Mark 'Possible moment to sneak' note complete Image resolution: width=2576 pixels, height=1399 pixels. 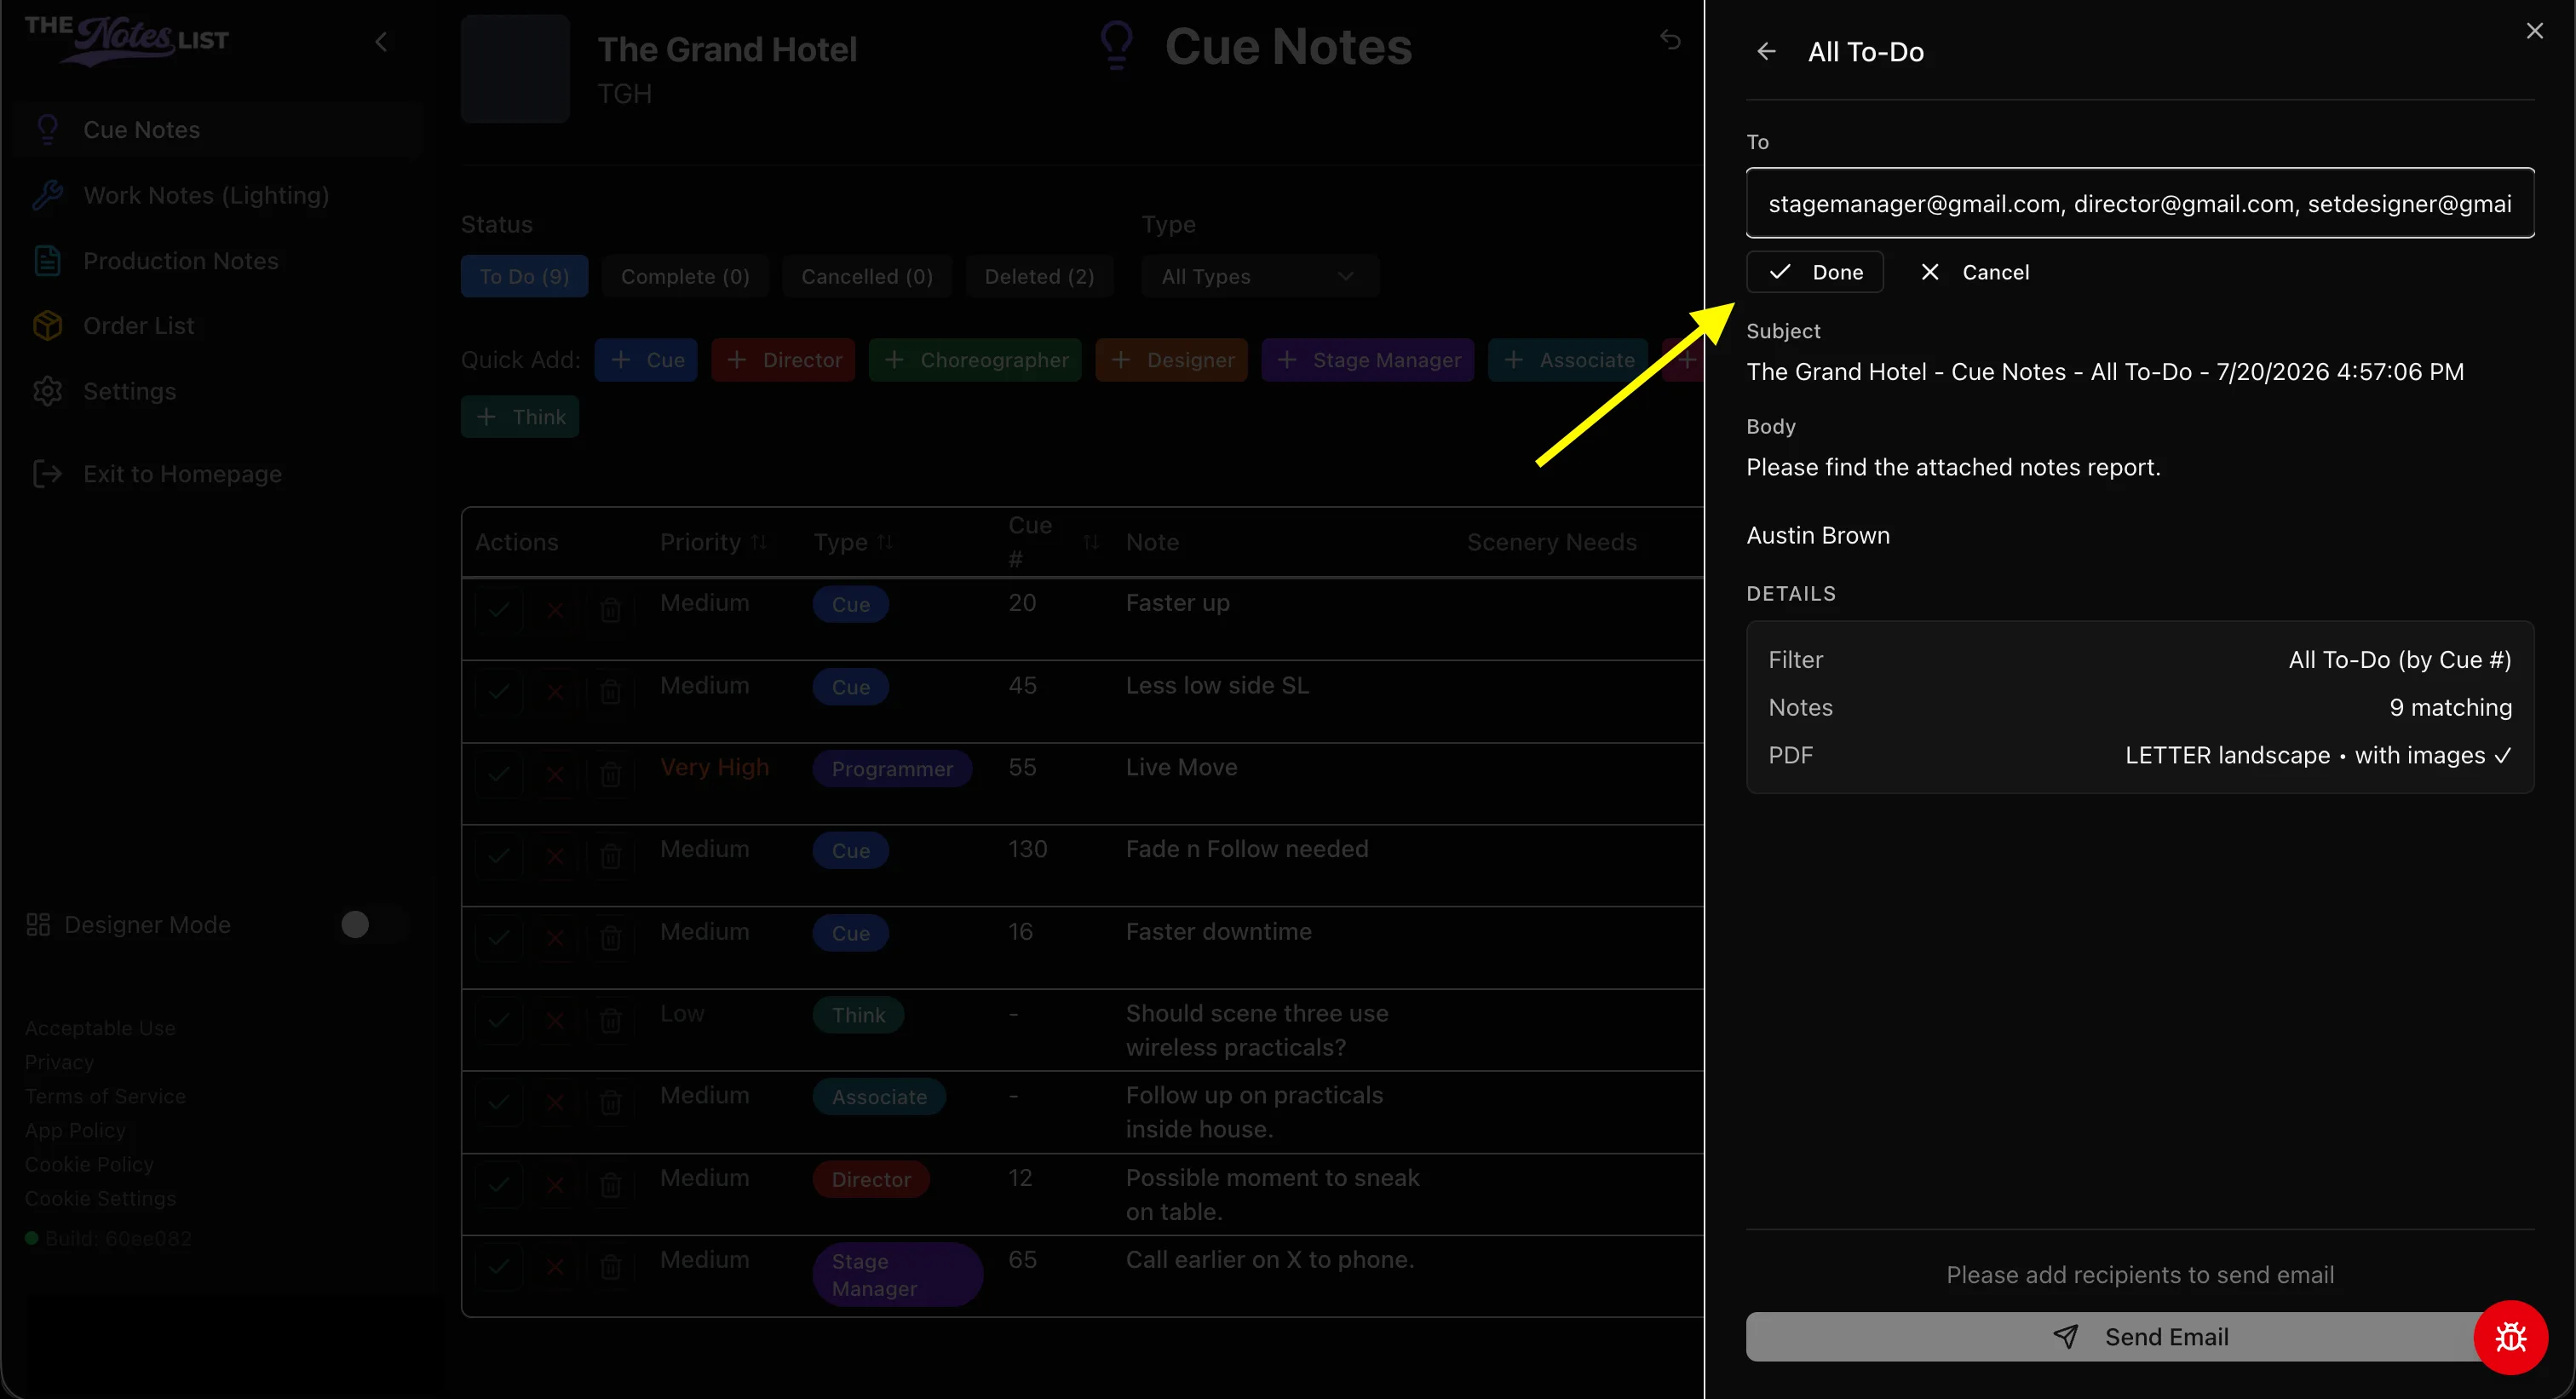[499, 1184]
